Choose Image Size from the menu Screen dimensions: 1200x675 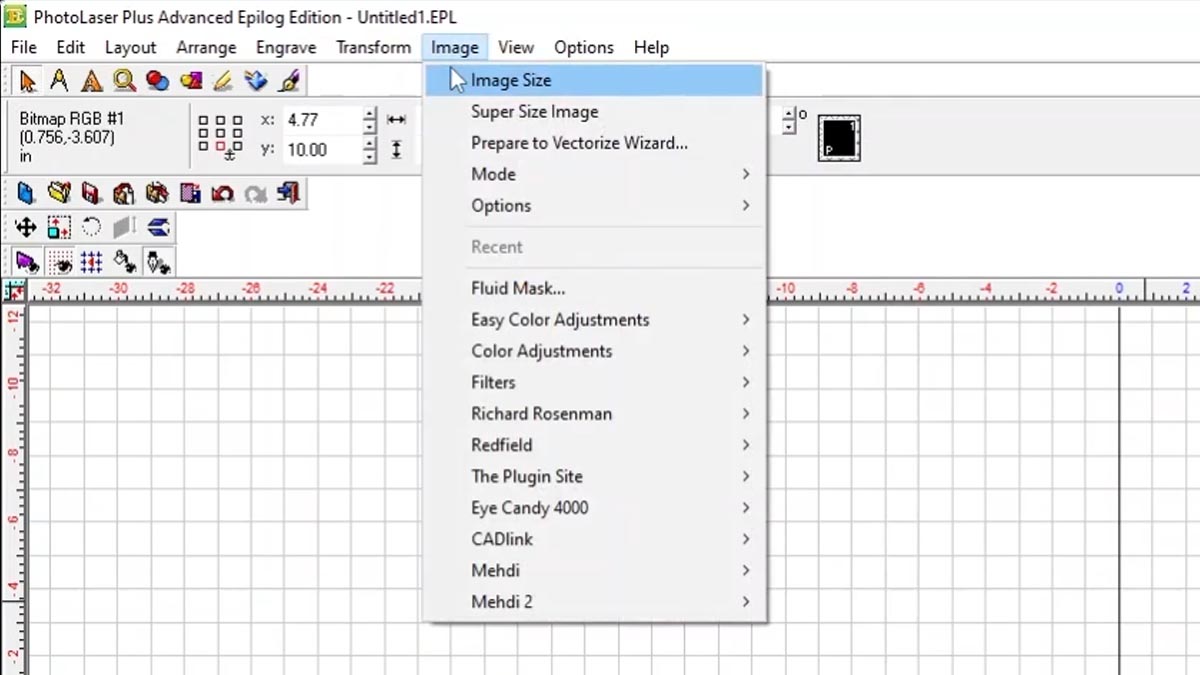tap(511, 80)
